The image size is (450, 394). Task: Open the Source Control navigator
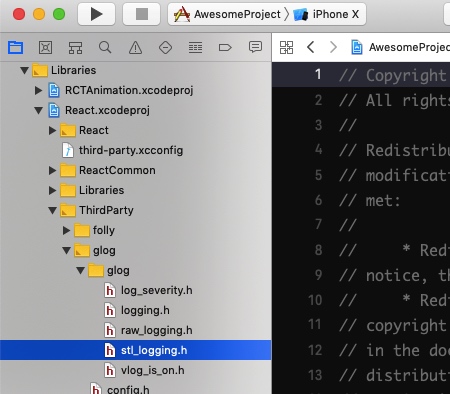[x=45, y=48]
